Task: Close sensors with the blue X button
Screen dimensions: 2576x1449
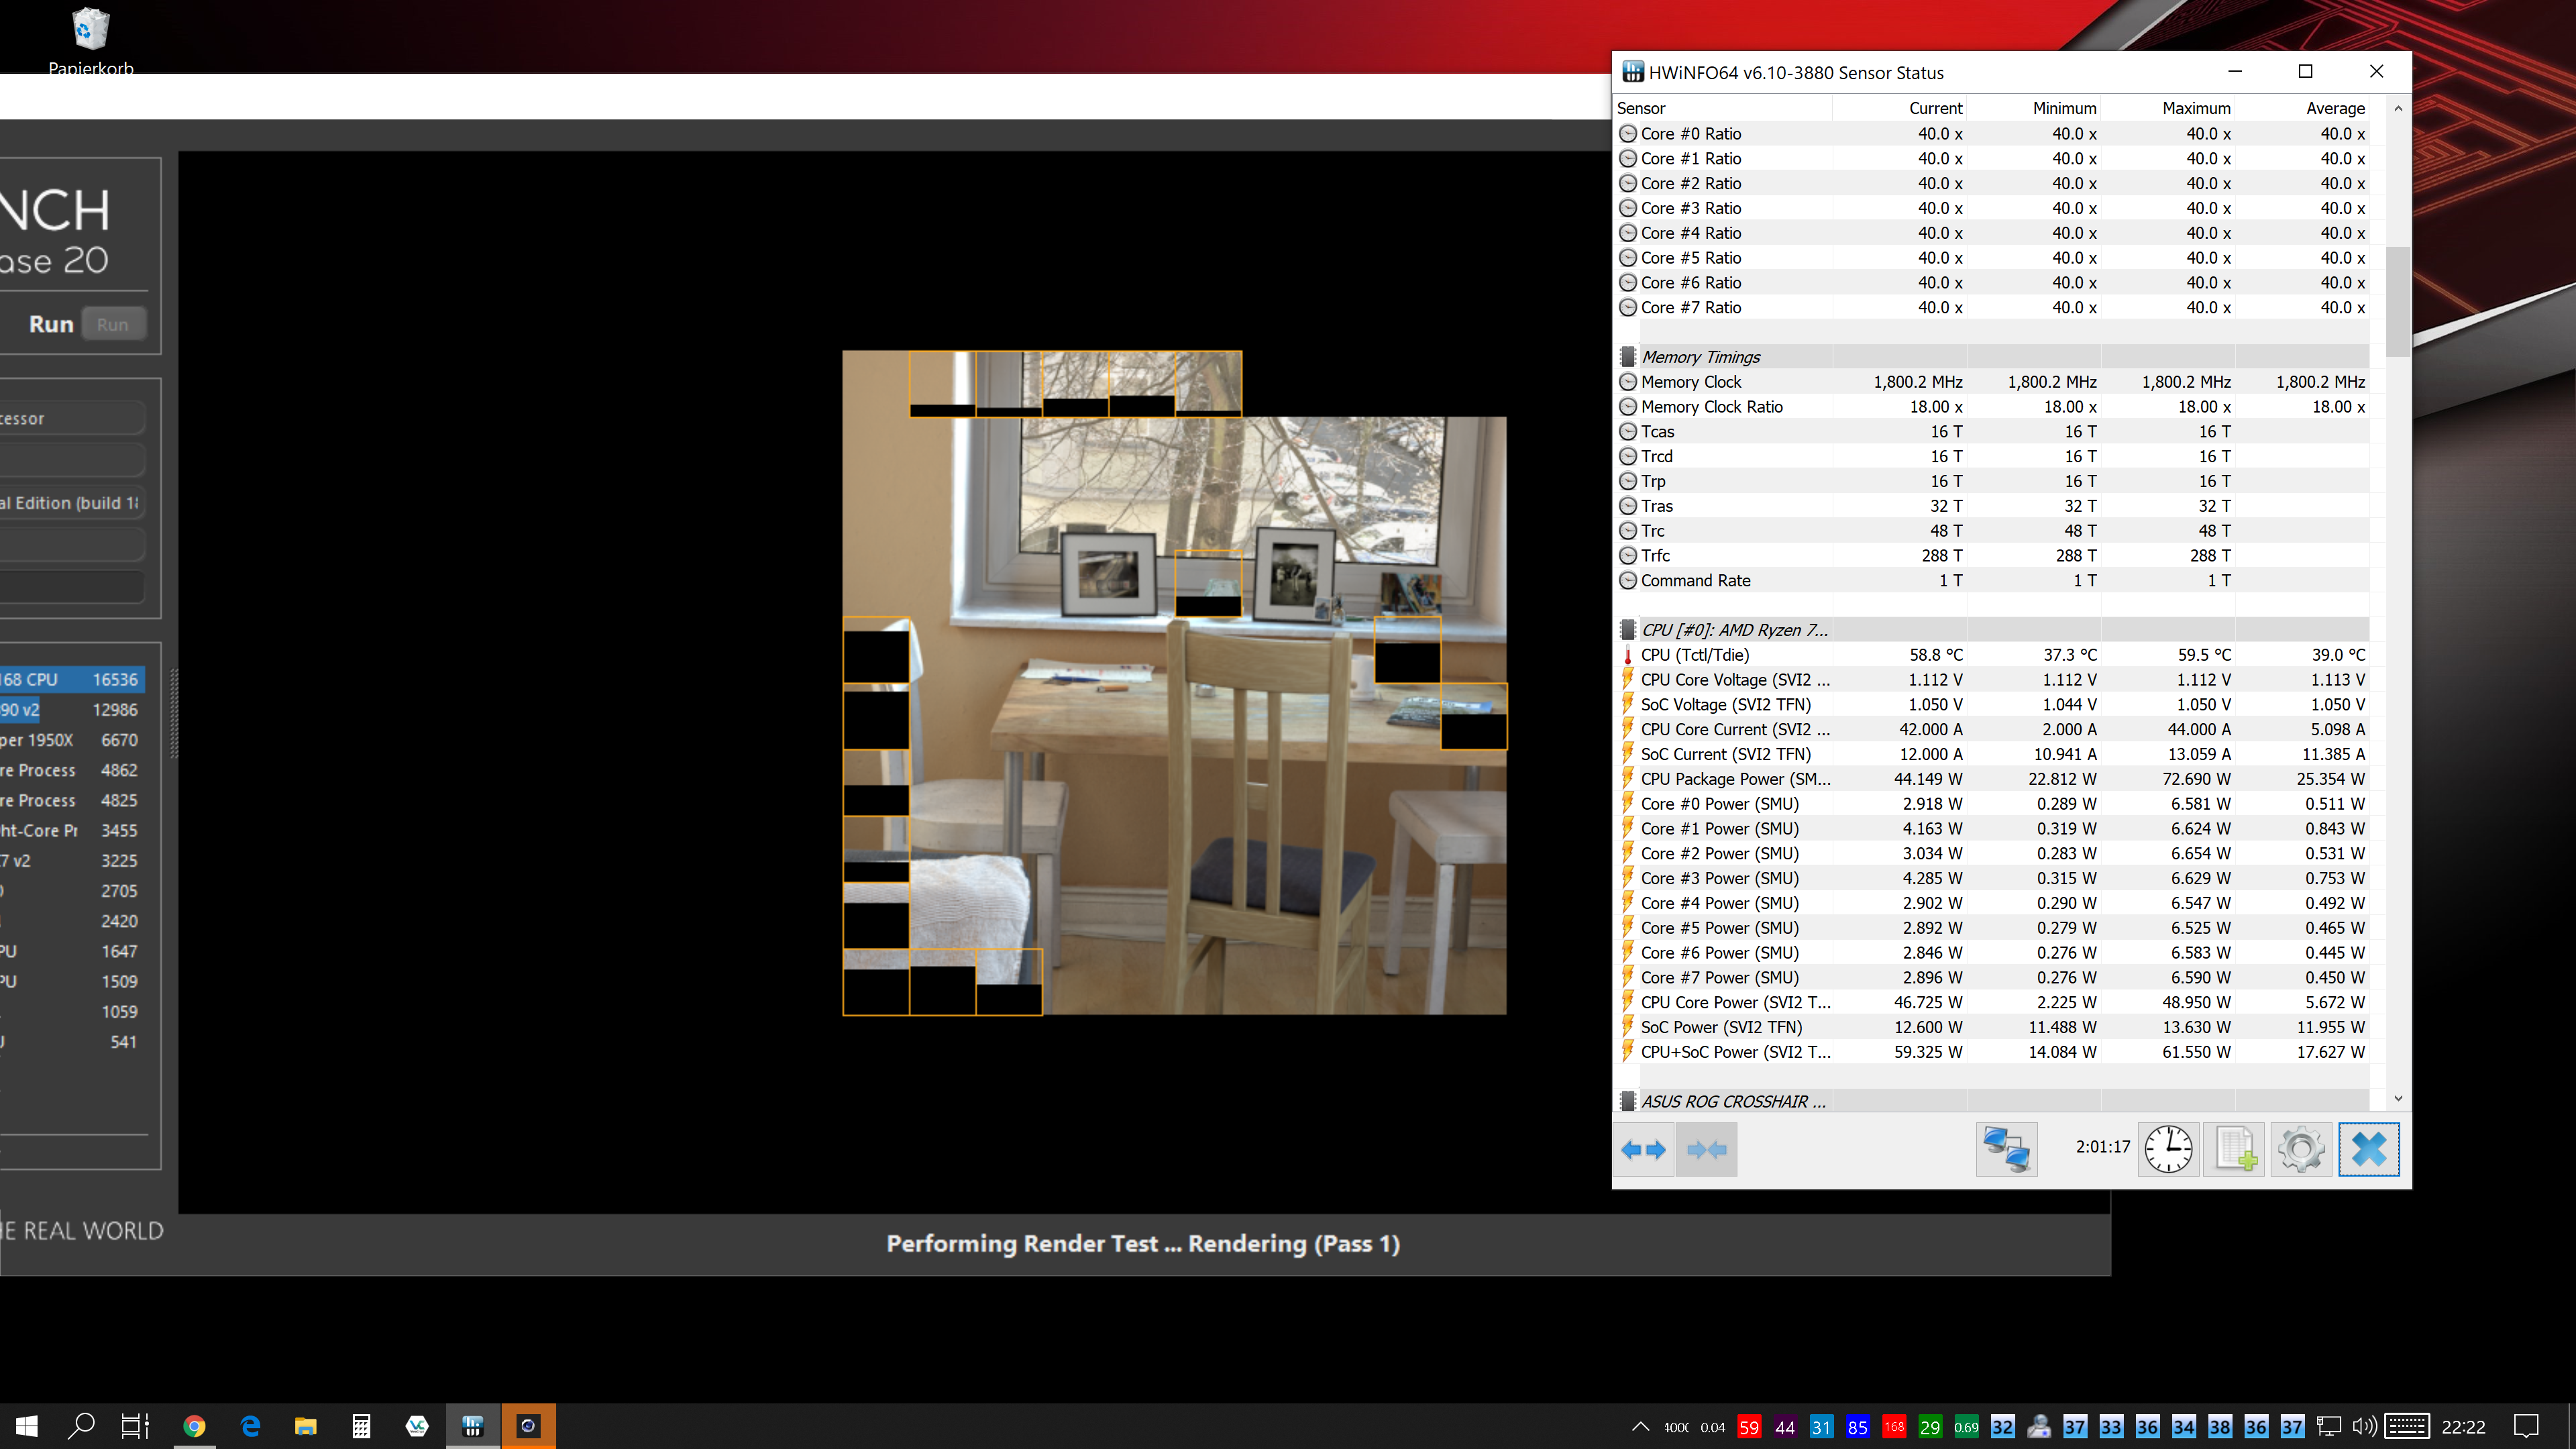Action: click(2368, 1149)
